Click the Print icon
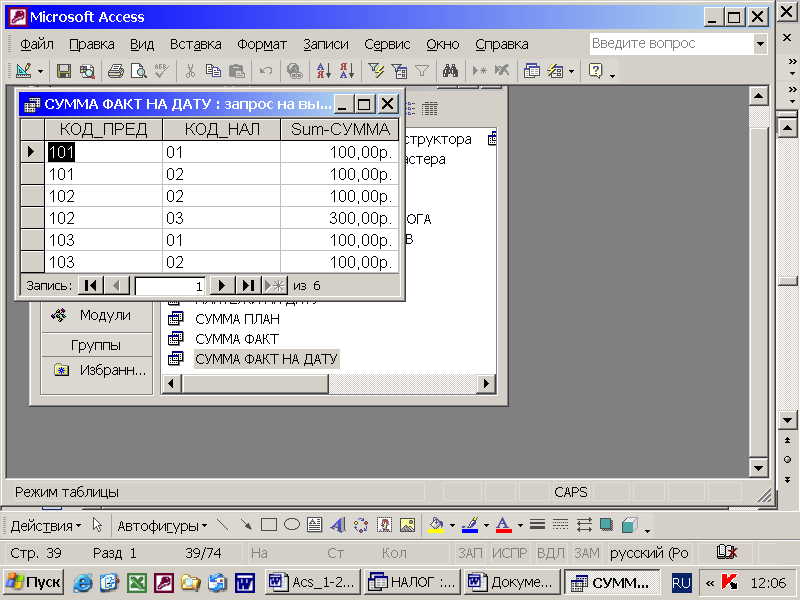This screenshot has height=600, width=800. click(x=116, y=71)
